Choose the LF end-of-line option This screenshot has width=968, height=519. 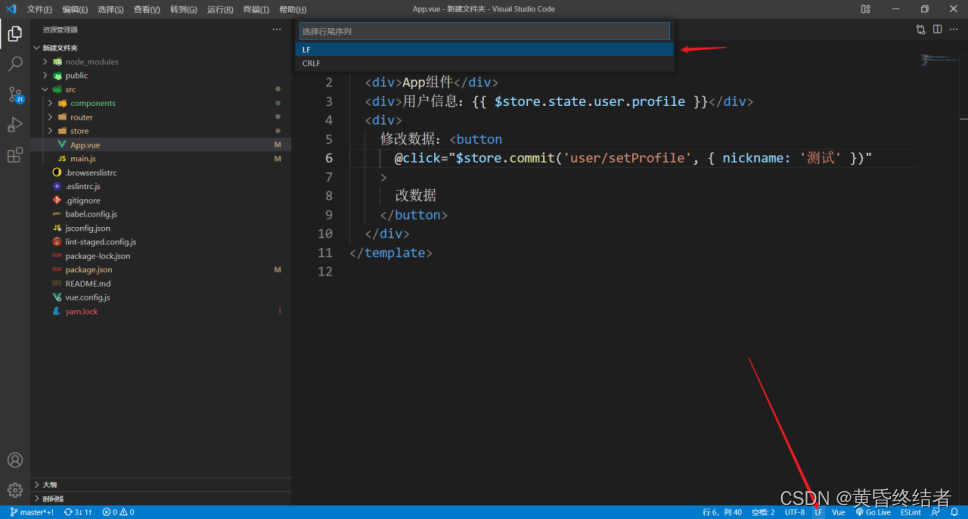[x=485, y=49]
